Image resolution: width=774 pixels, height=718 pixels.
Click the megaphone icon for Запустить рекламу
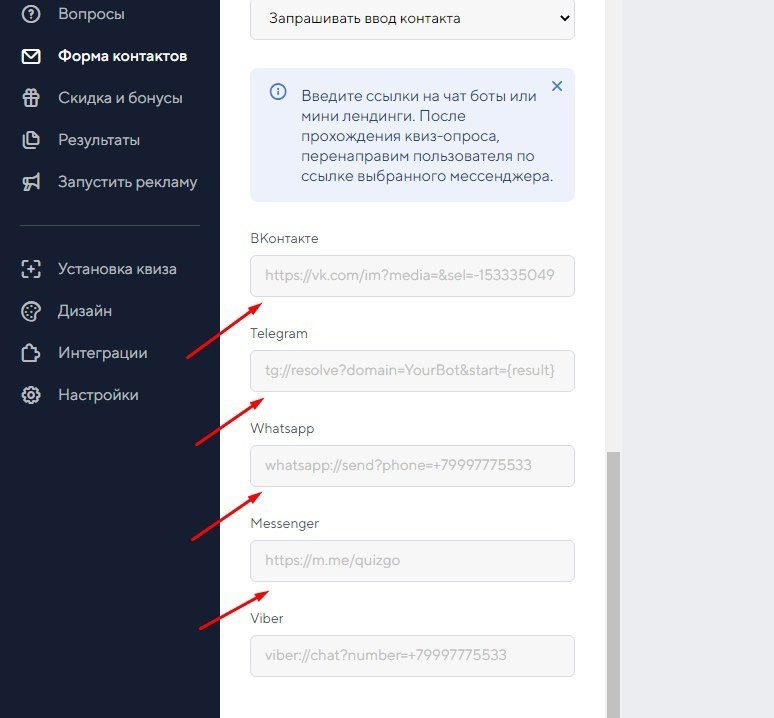[31, 182]
